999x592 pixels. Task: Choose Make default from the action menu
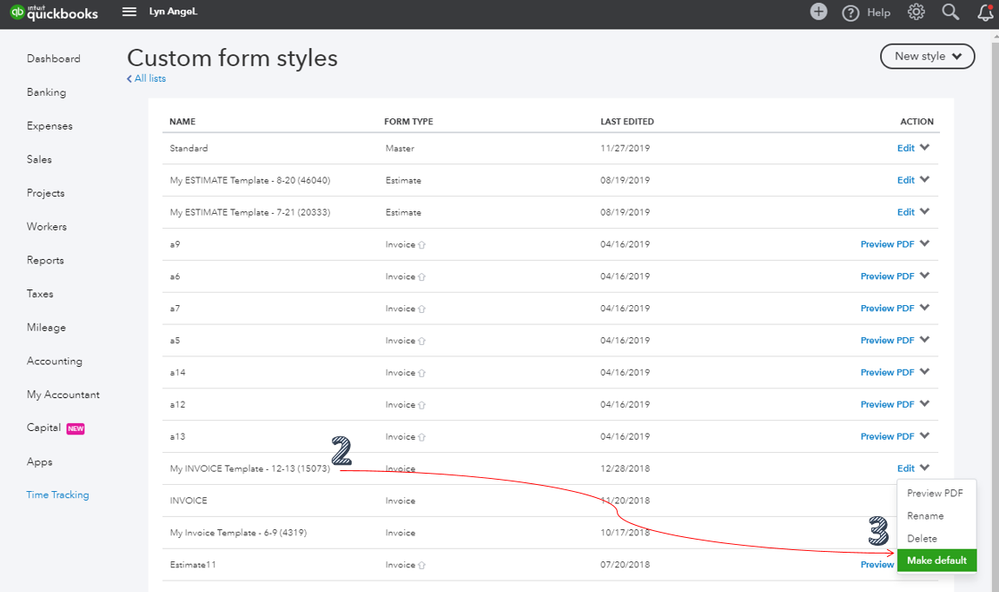(x=937, y=560)
